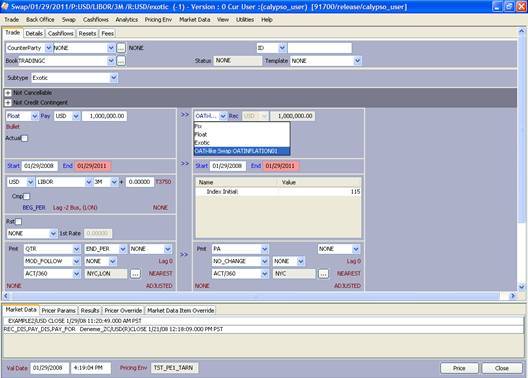This screenshot has height=378, width=528.
Task: Toggle the Actual checkbox
Action: (x=25, y=138)
